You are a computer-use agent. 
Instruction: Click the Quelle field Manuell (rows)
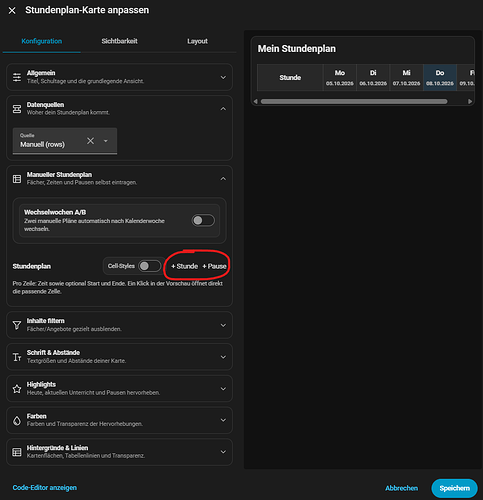click(x=65, y=141)
